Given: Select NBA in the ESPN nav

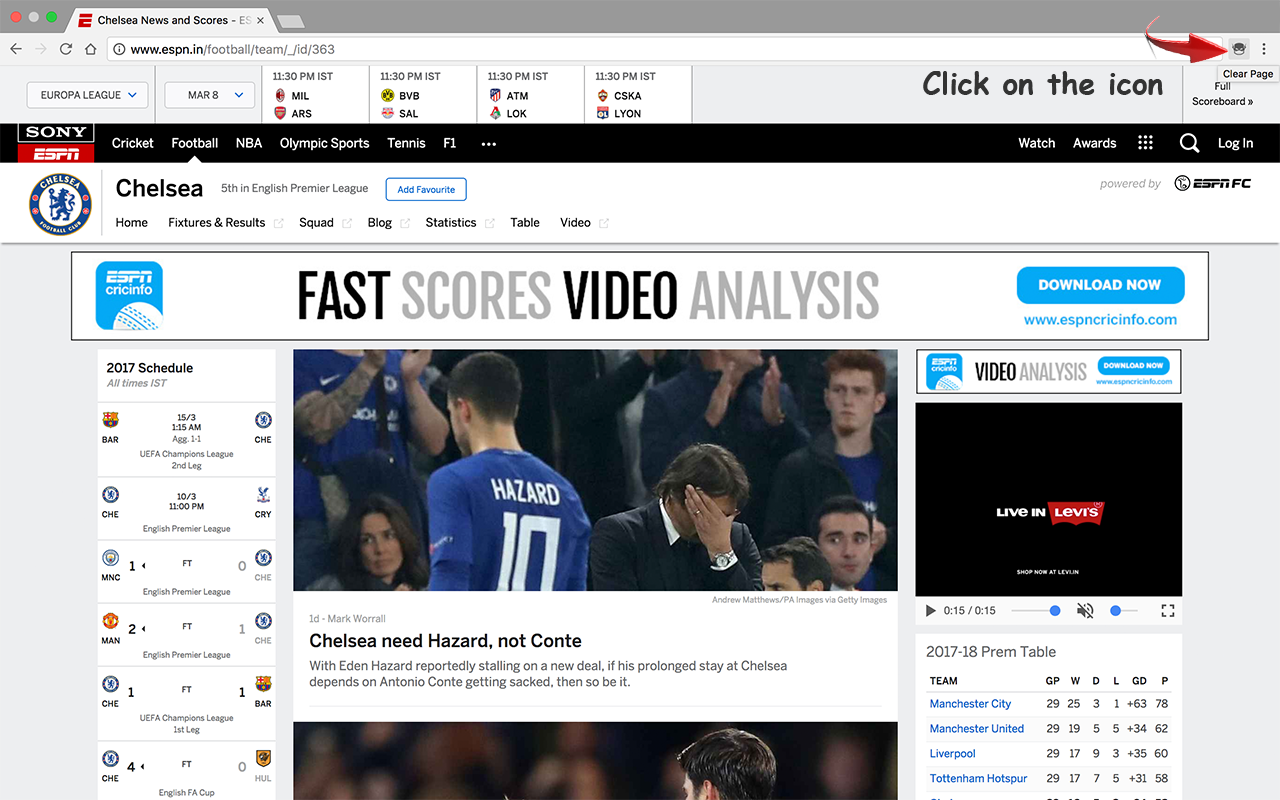Looking at the screenshot, I should click(x=248, y=143).
